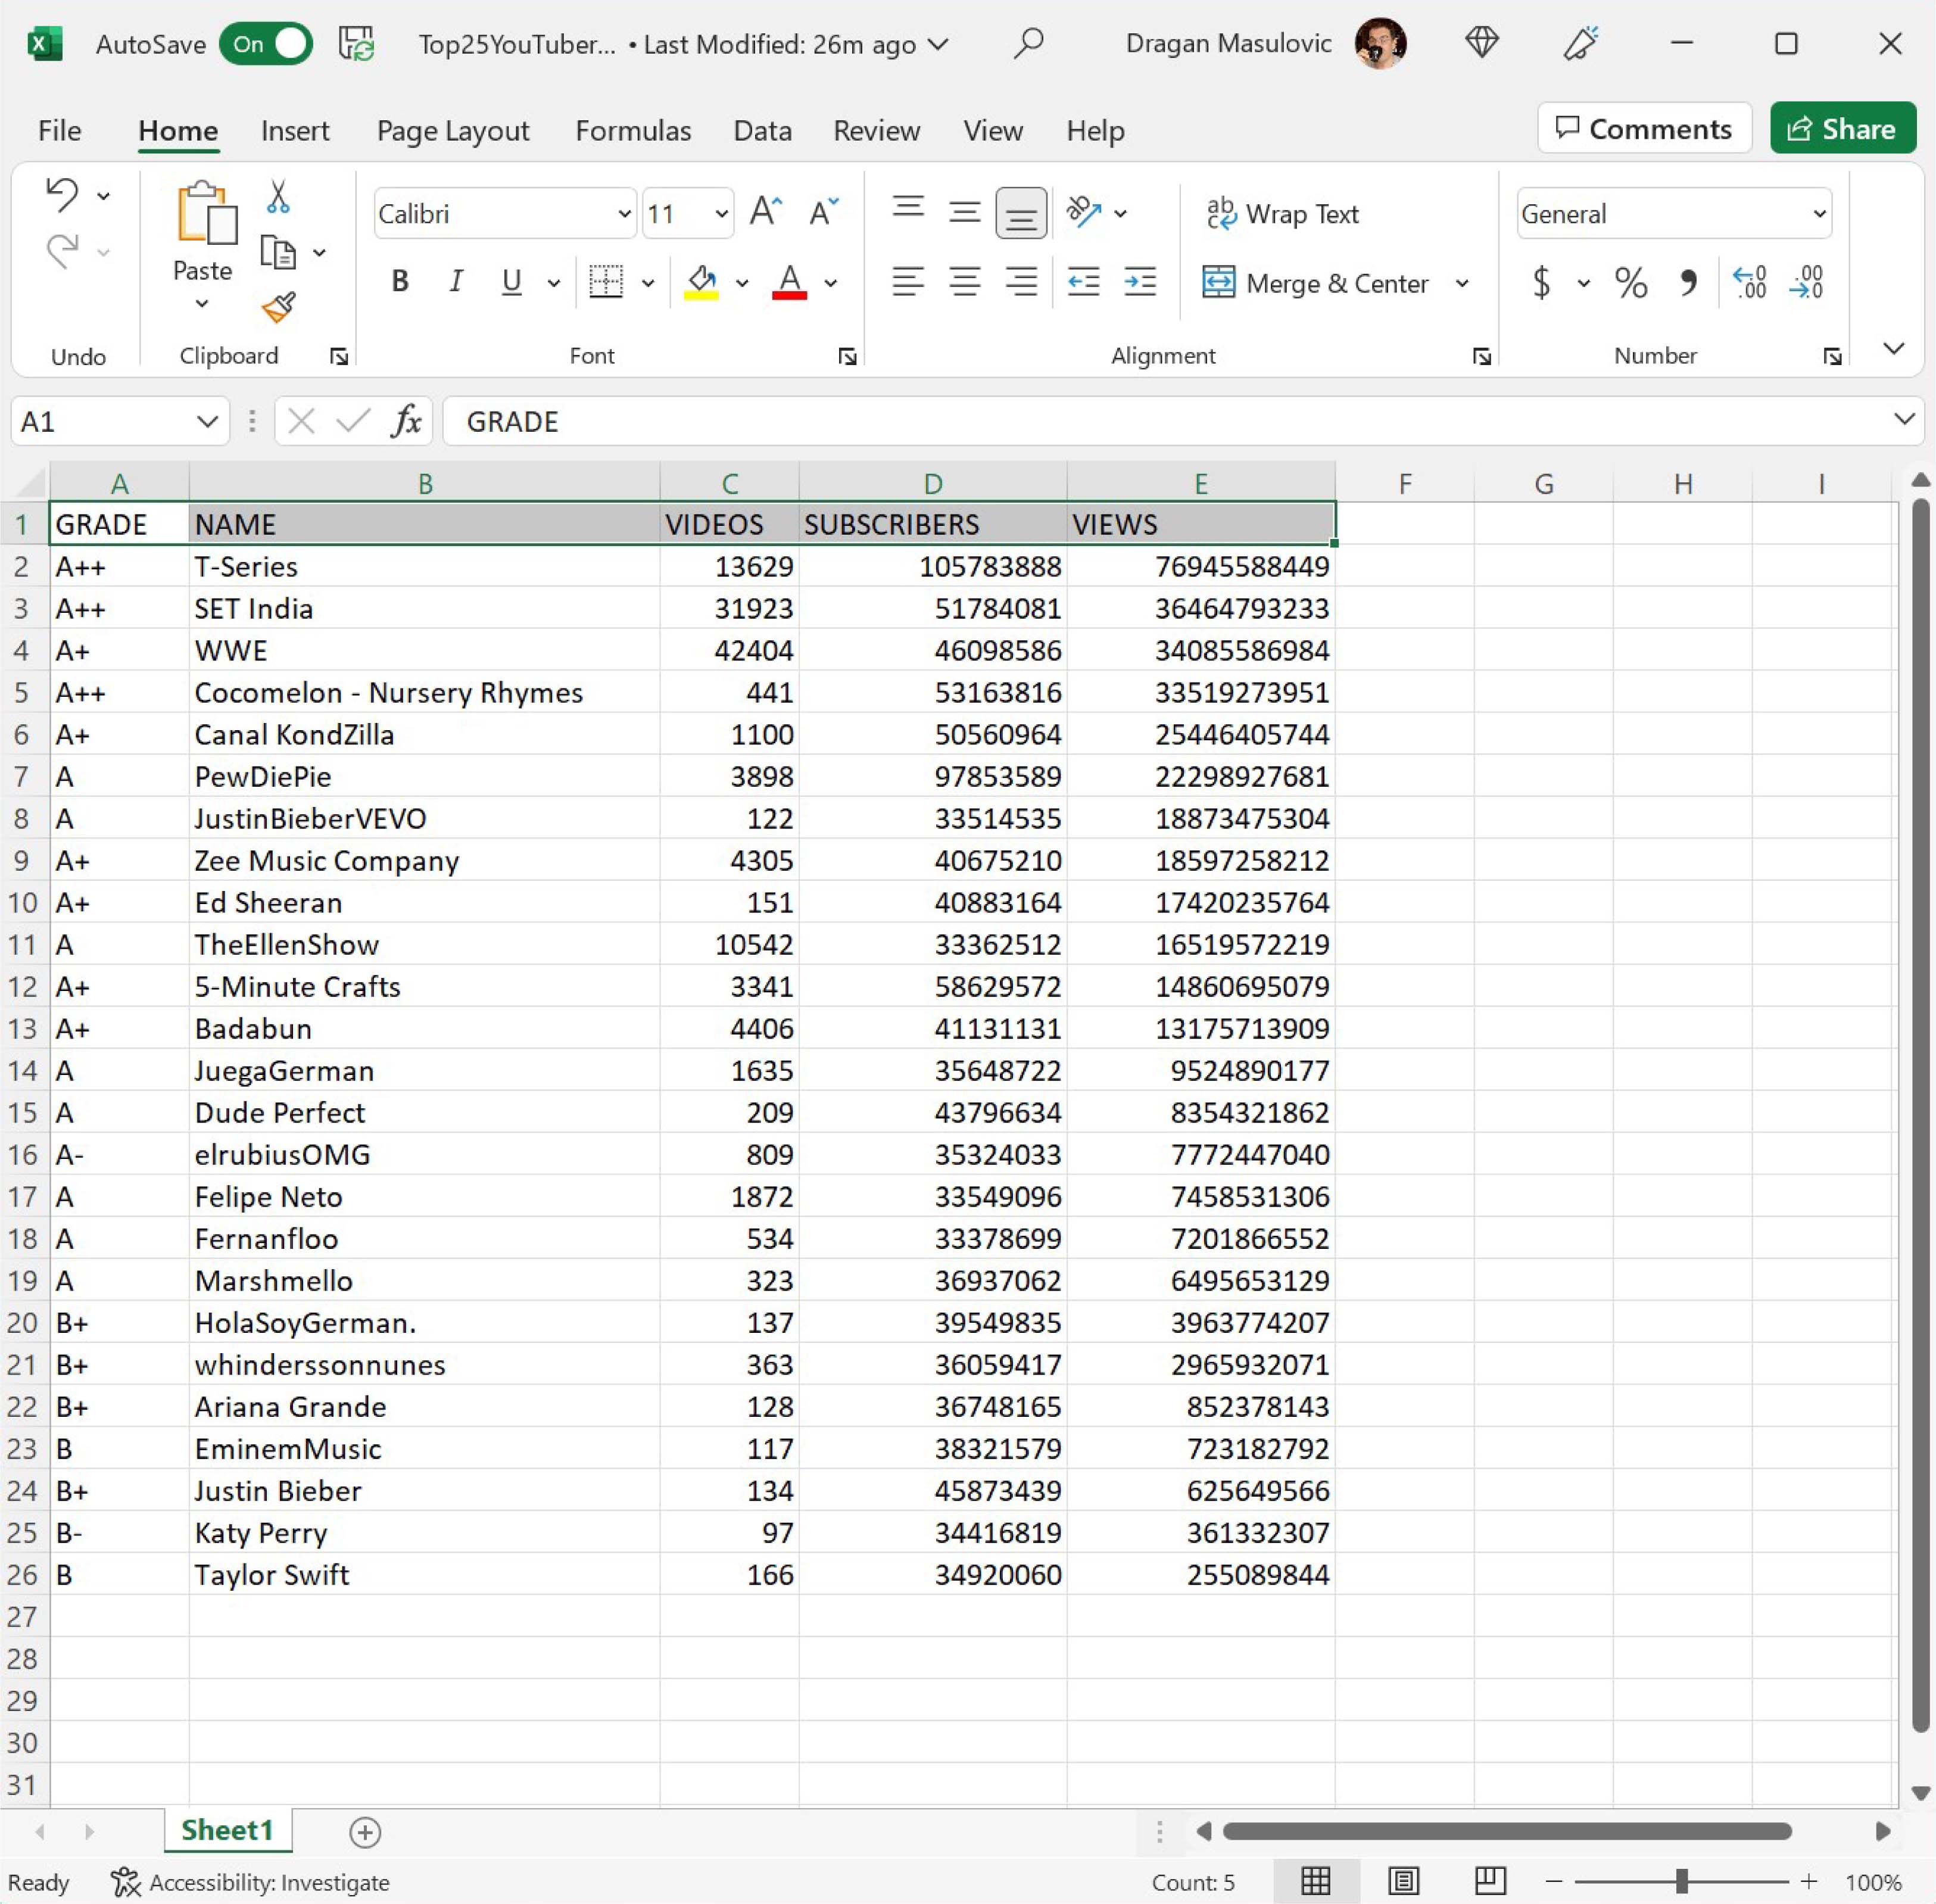Open the Name Box dropdown arrow
Viewport: 1936px width, 1904px height.
click(207, 421)
